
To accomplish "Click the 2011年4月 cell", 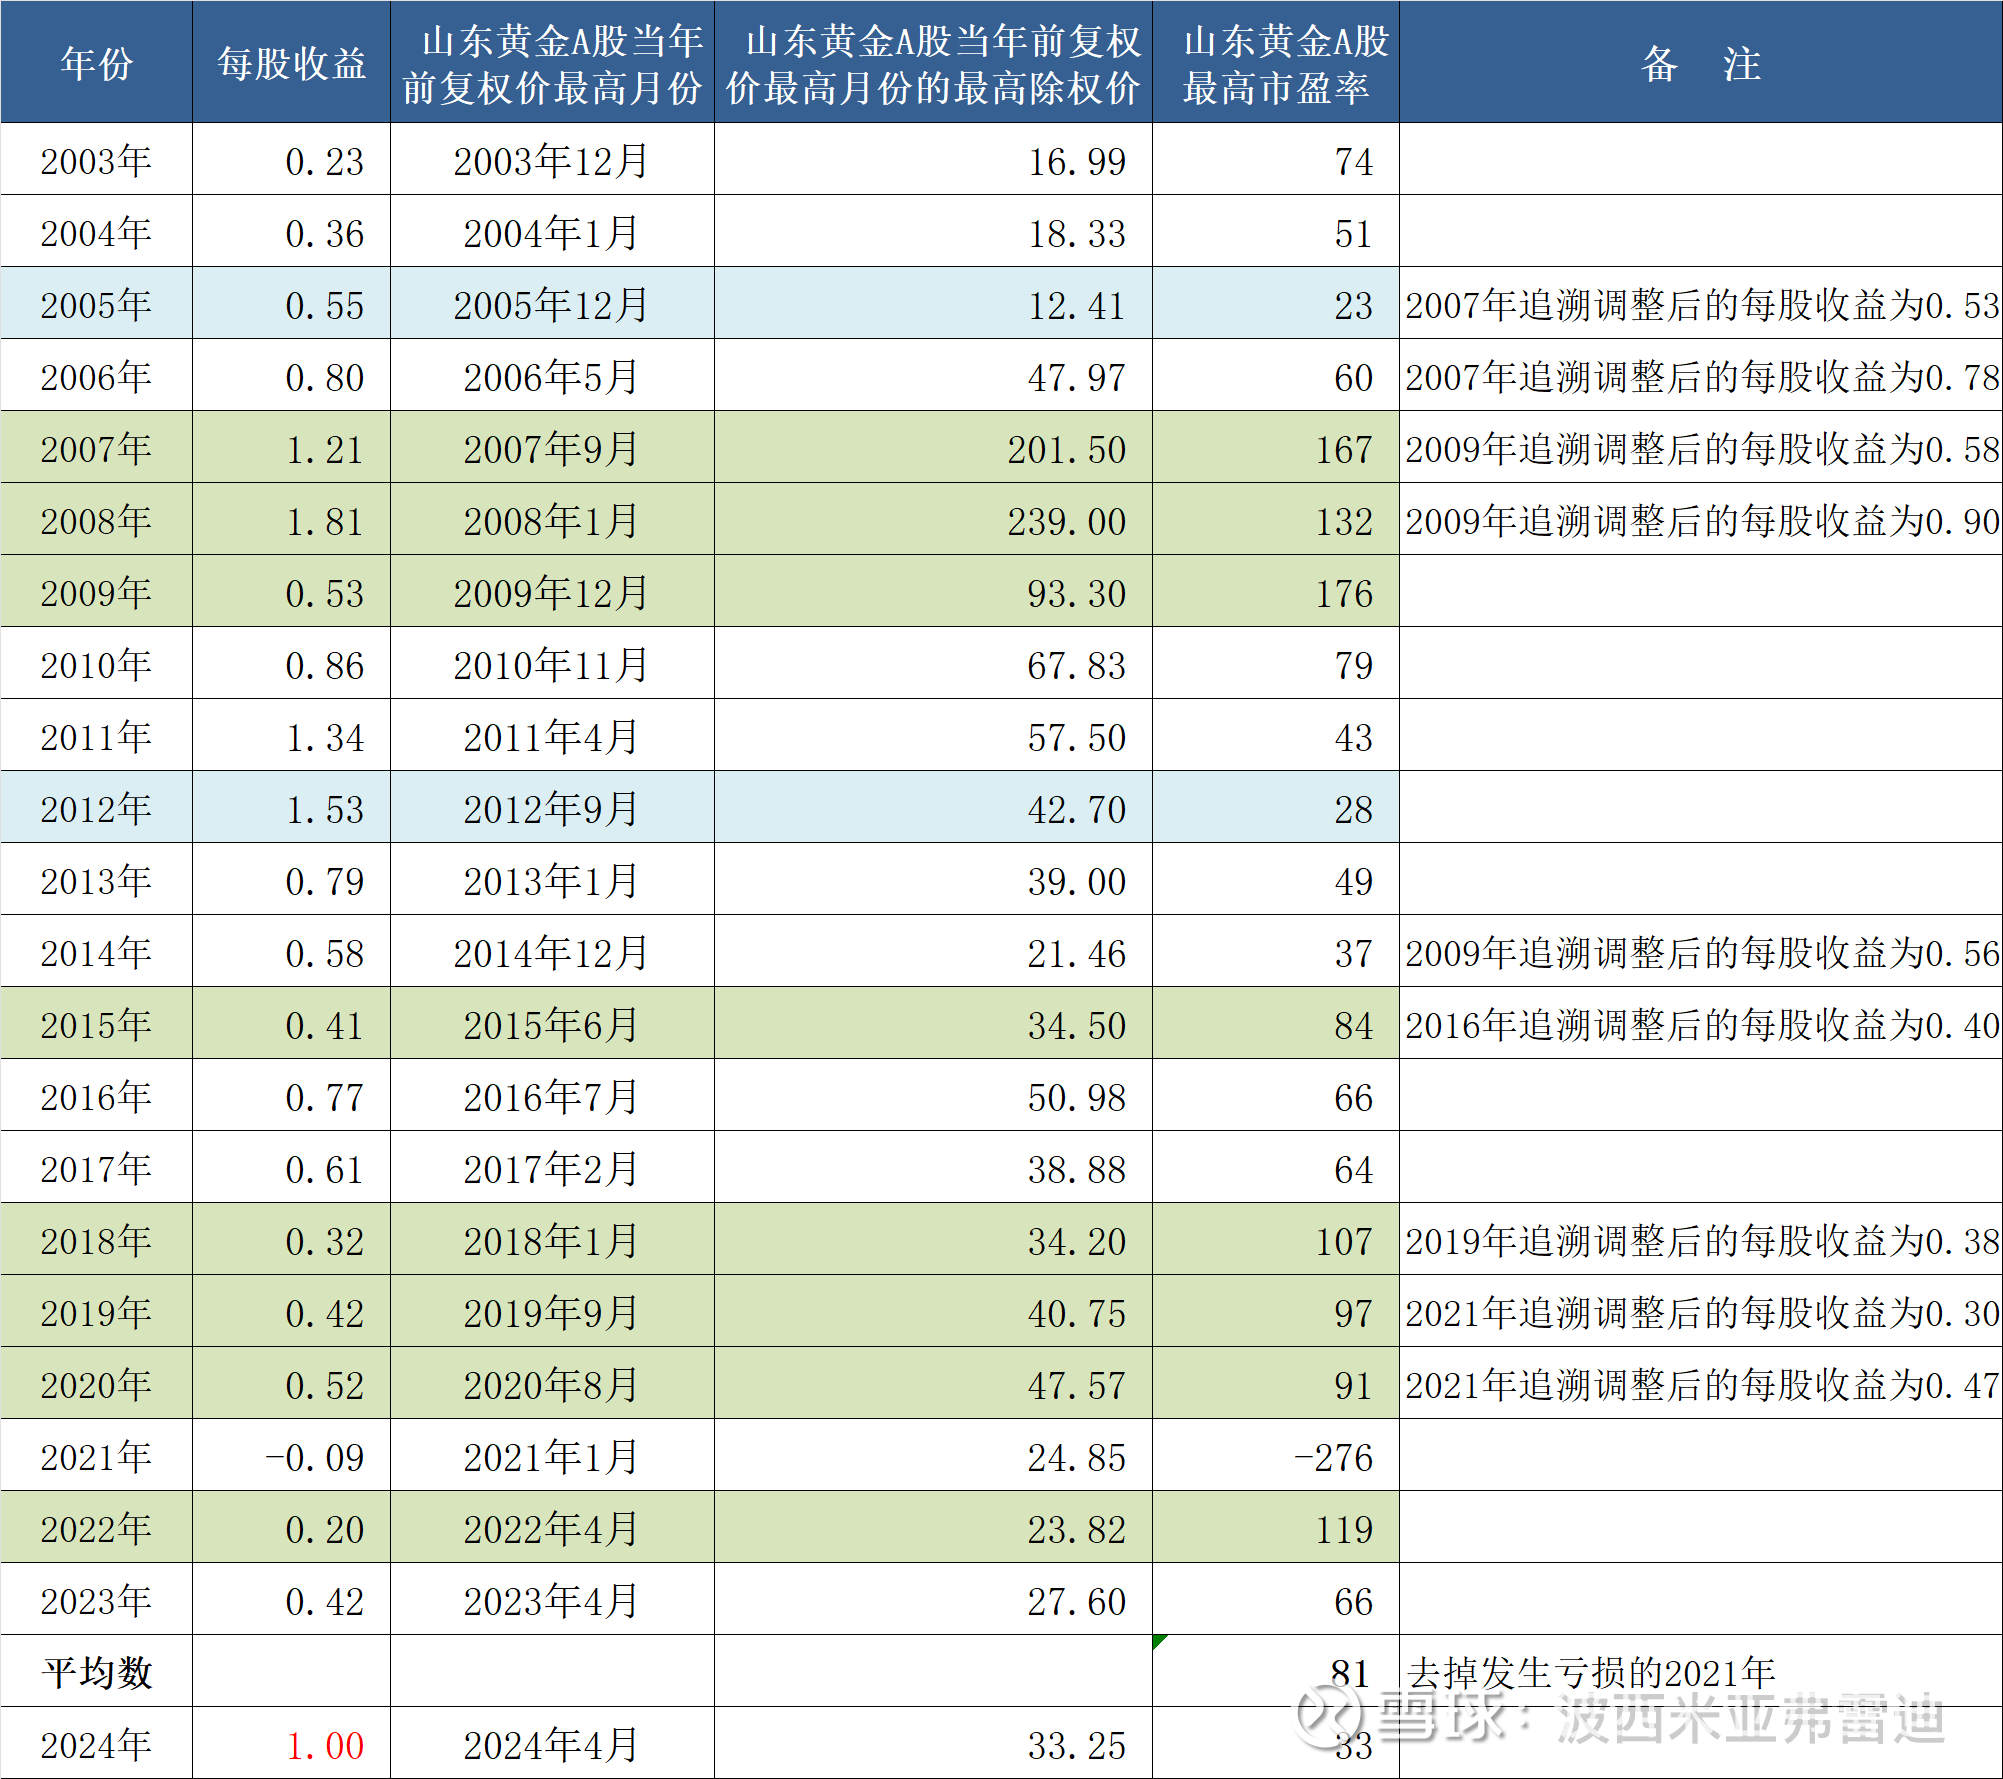I will point(552,736).
